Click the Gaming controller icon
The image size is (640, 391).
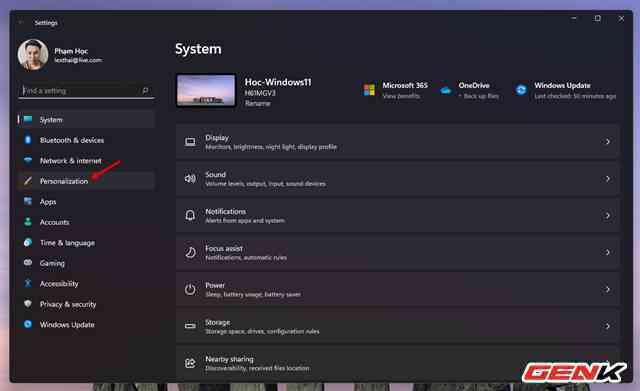(x=28, y=263)
